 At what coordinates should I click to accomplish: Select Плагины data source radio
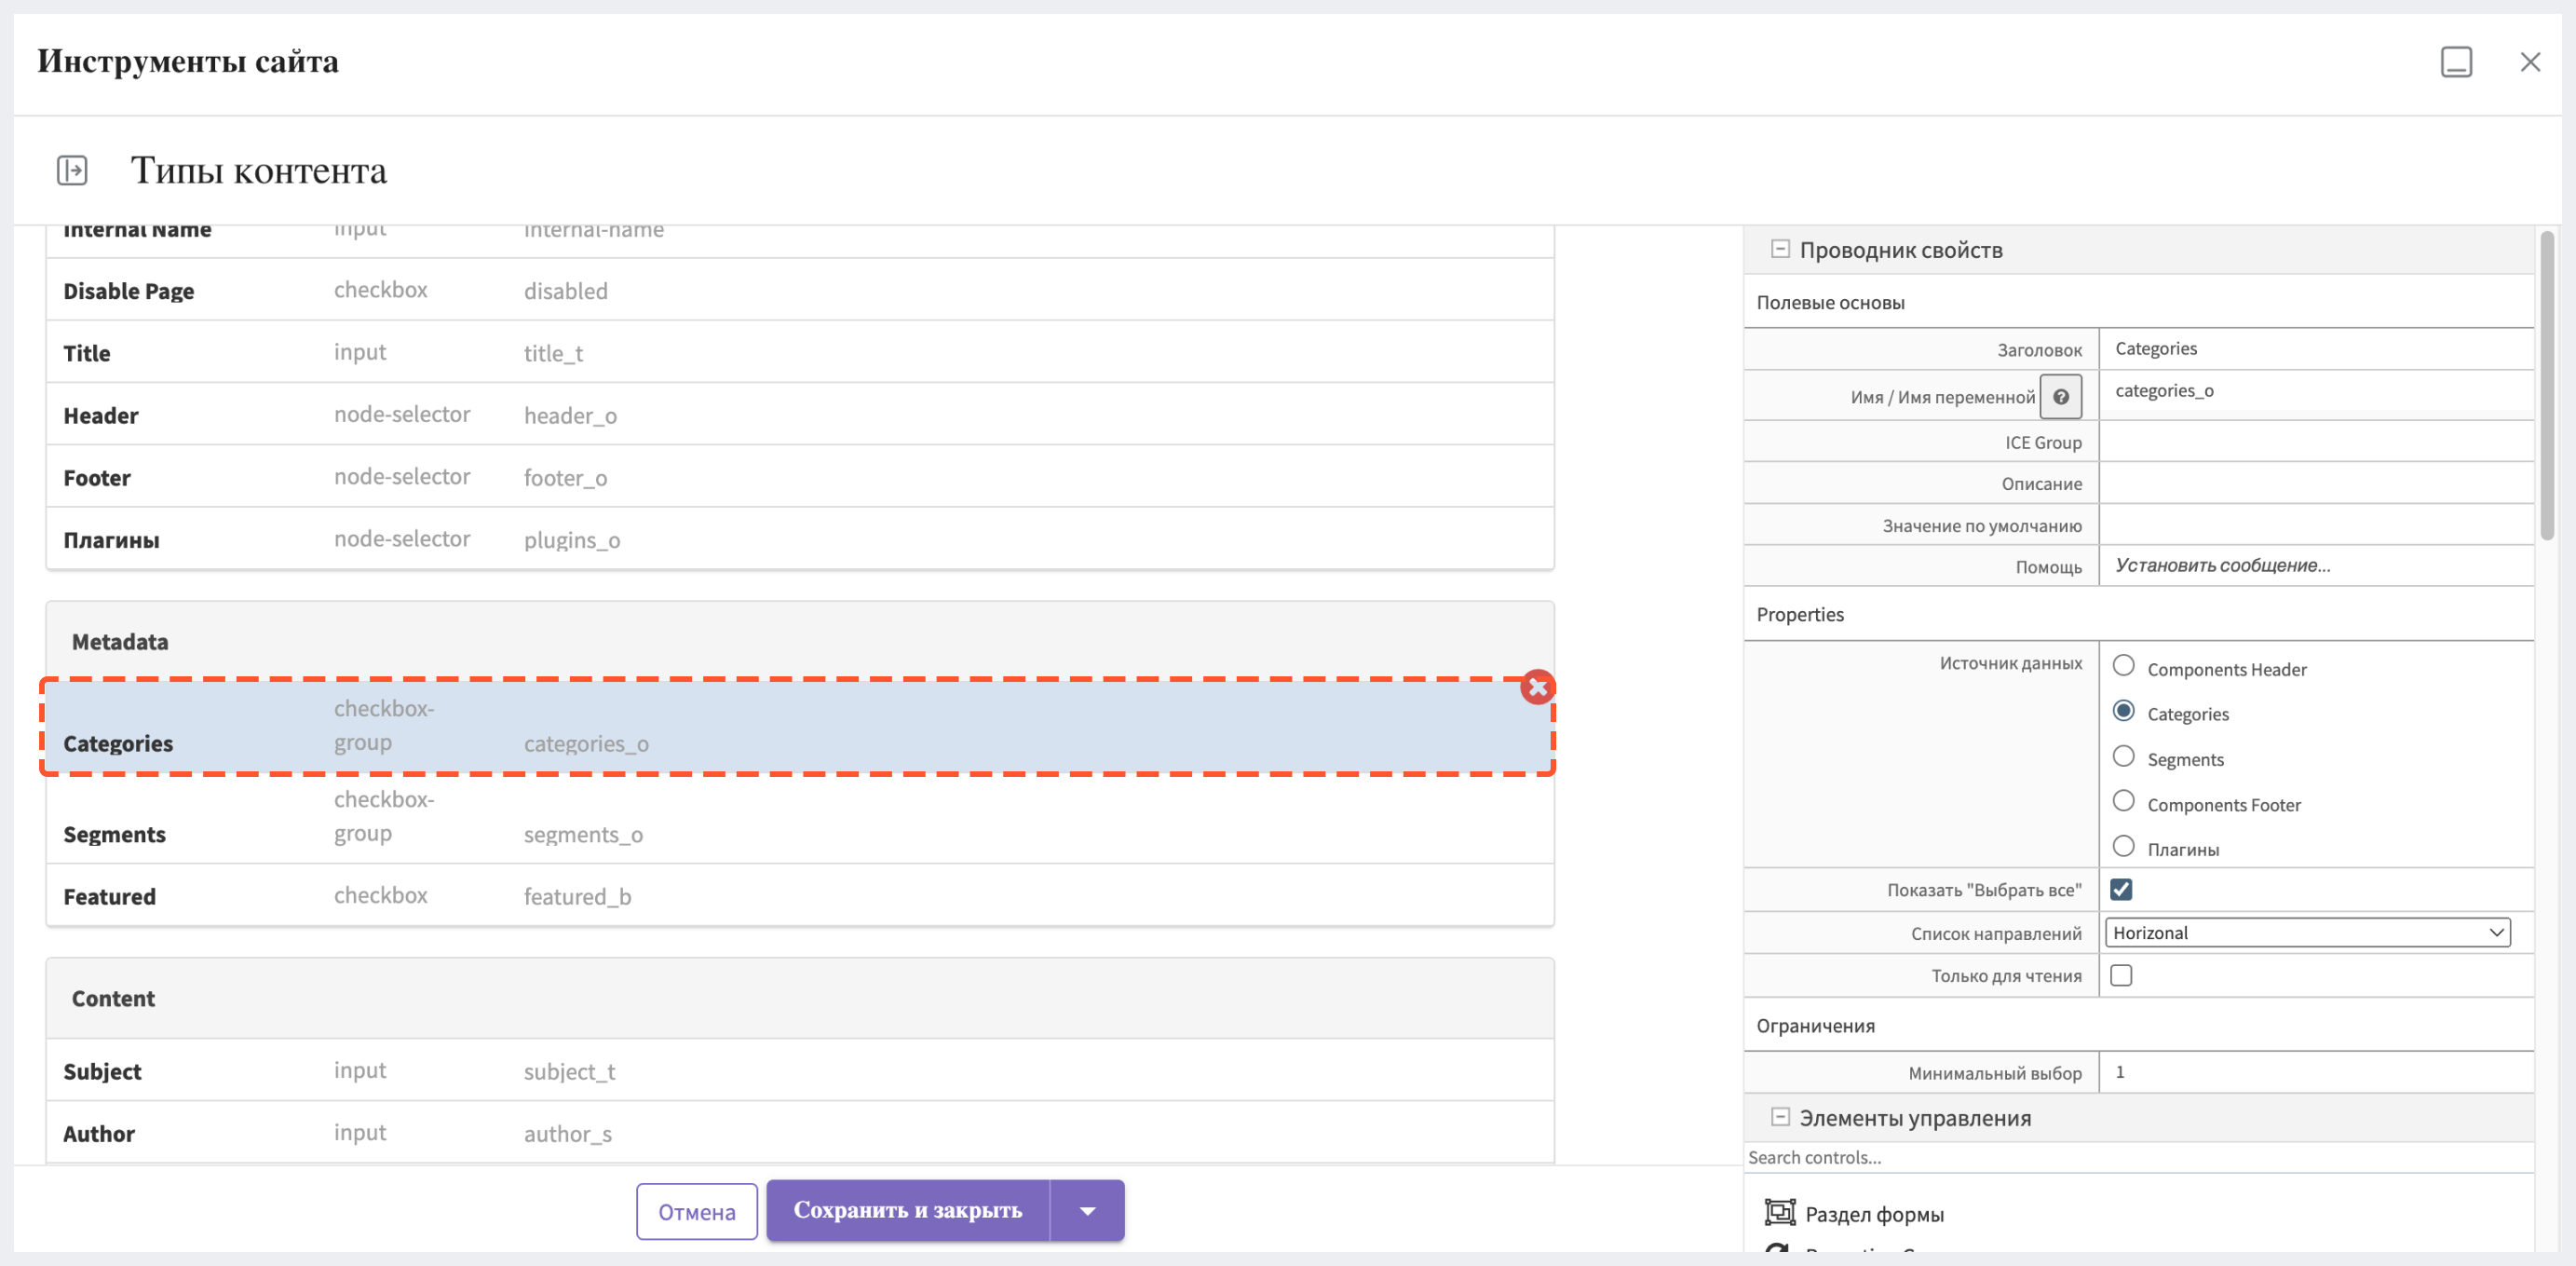point(2123,846)
